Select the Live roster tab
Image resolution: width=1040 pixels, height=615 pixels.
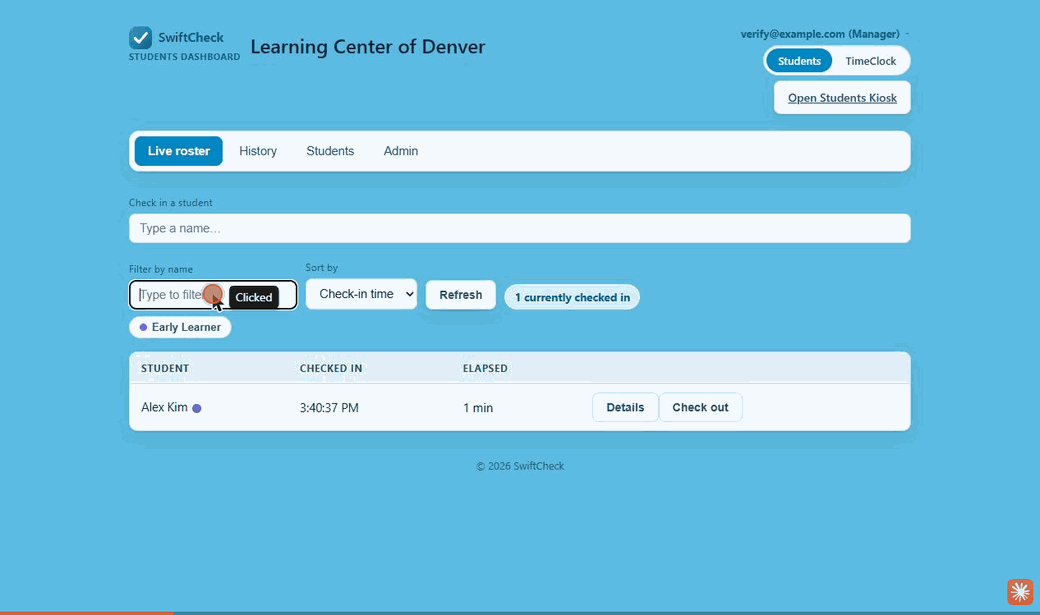point(178,151)
